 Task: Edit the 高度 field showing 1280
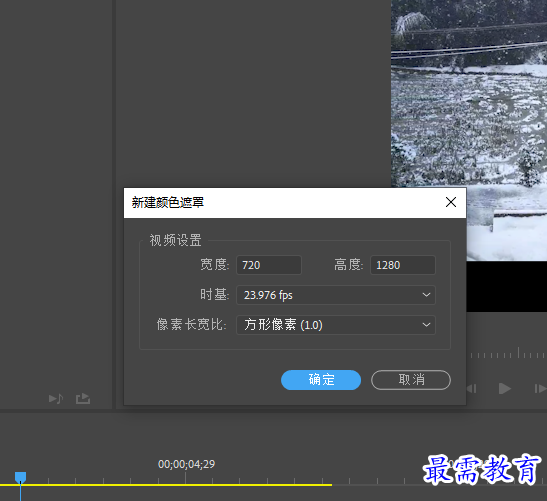tap(403, 265)
